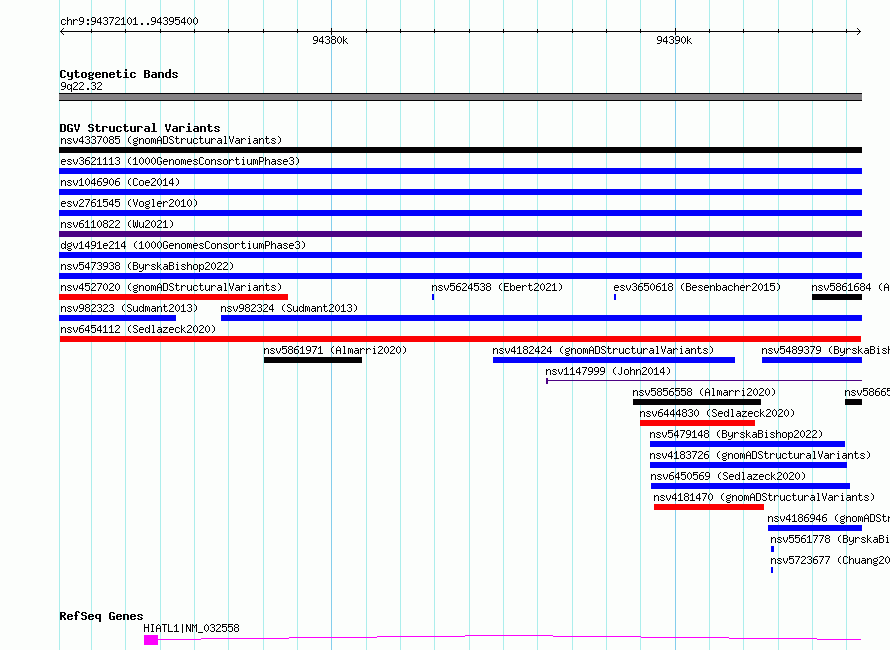Select the red nsv4527020 gnomAD variant bar
The height and width of the screenshot is (650, 890).
pos(174,297)
